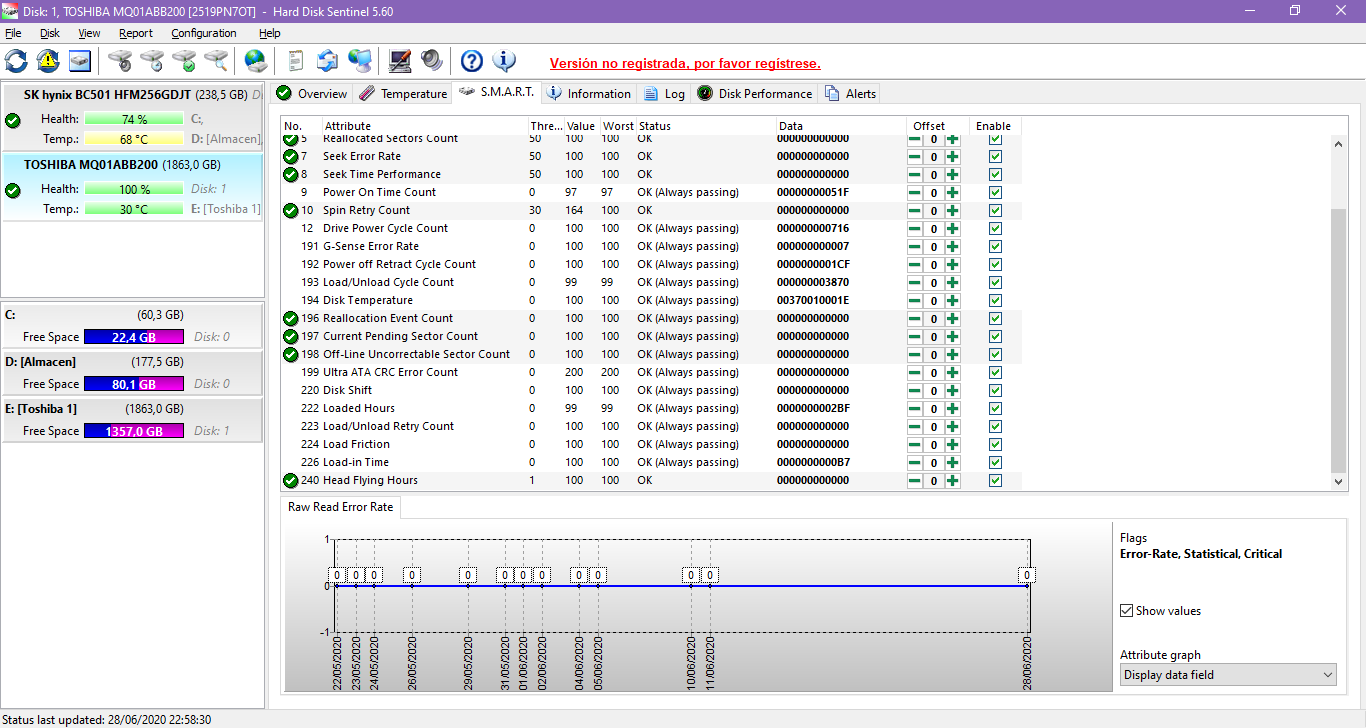Switch to the Temperature tab
1366x728 pixels.
pos(403,93)
